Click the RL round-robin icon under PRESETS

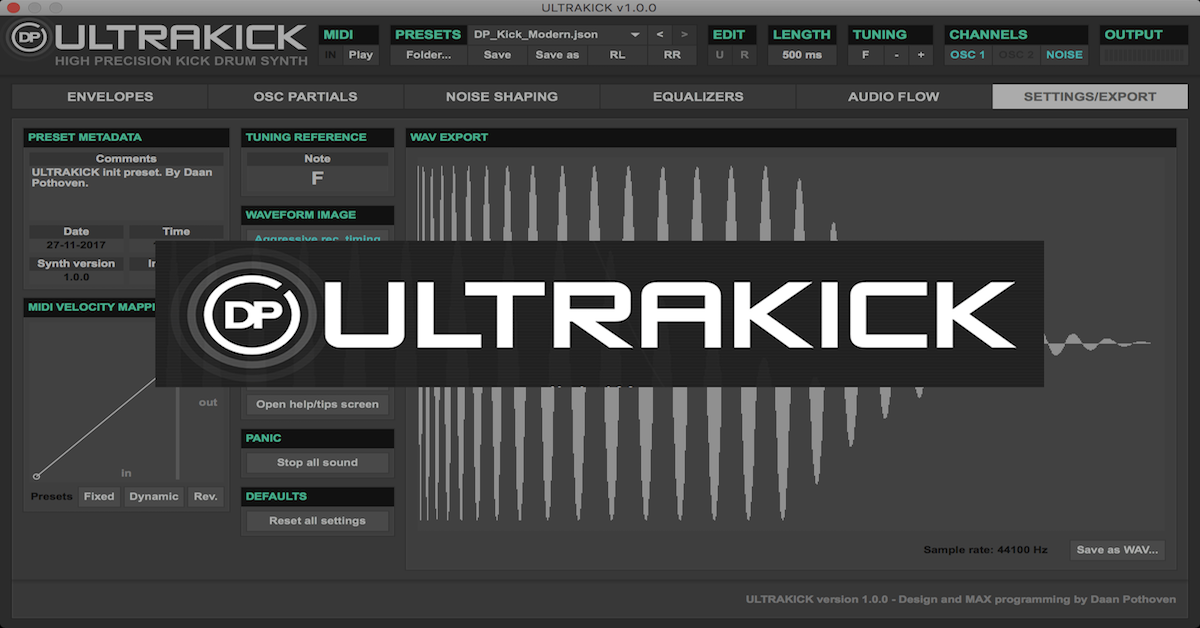(x=616, y=54)
